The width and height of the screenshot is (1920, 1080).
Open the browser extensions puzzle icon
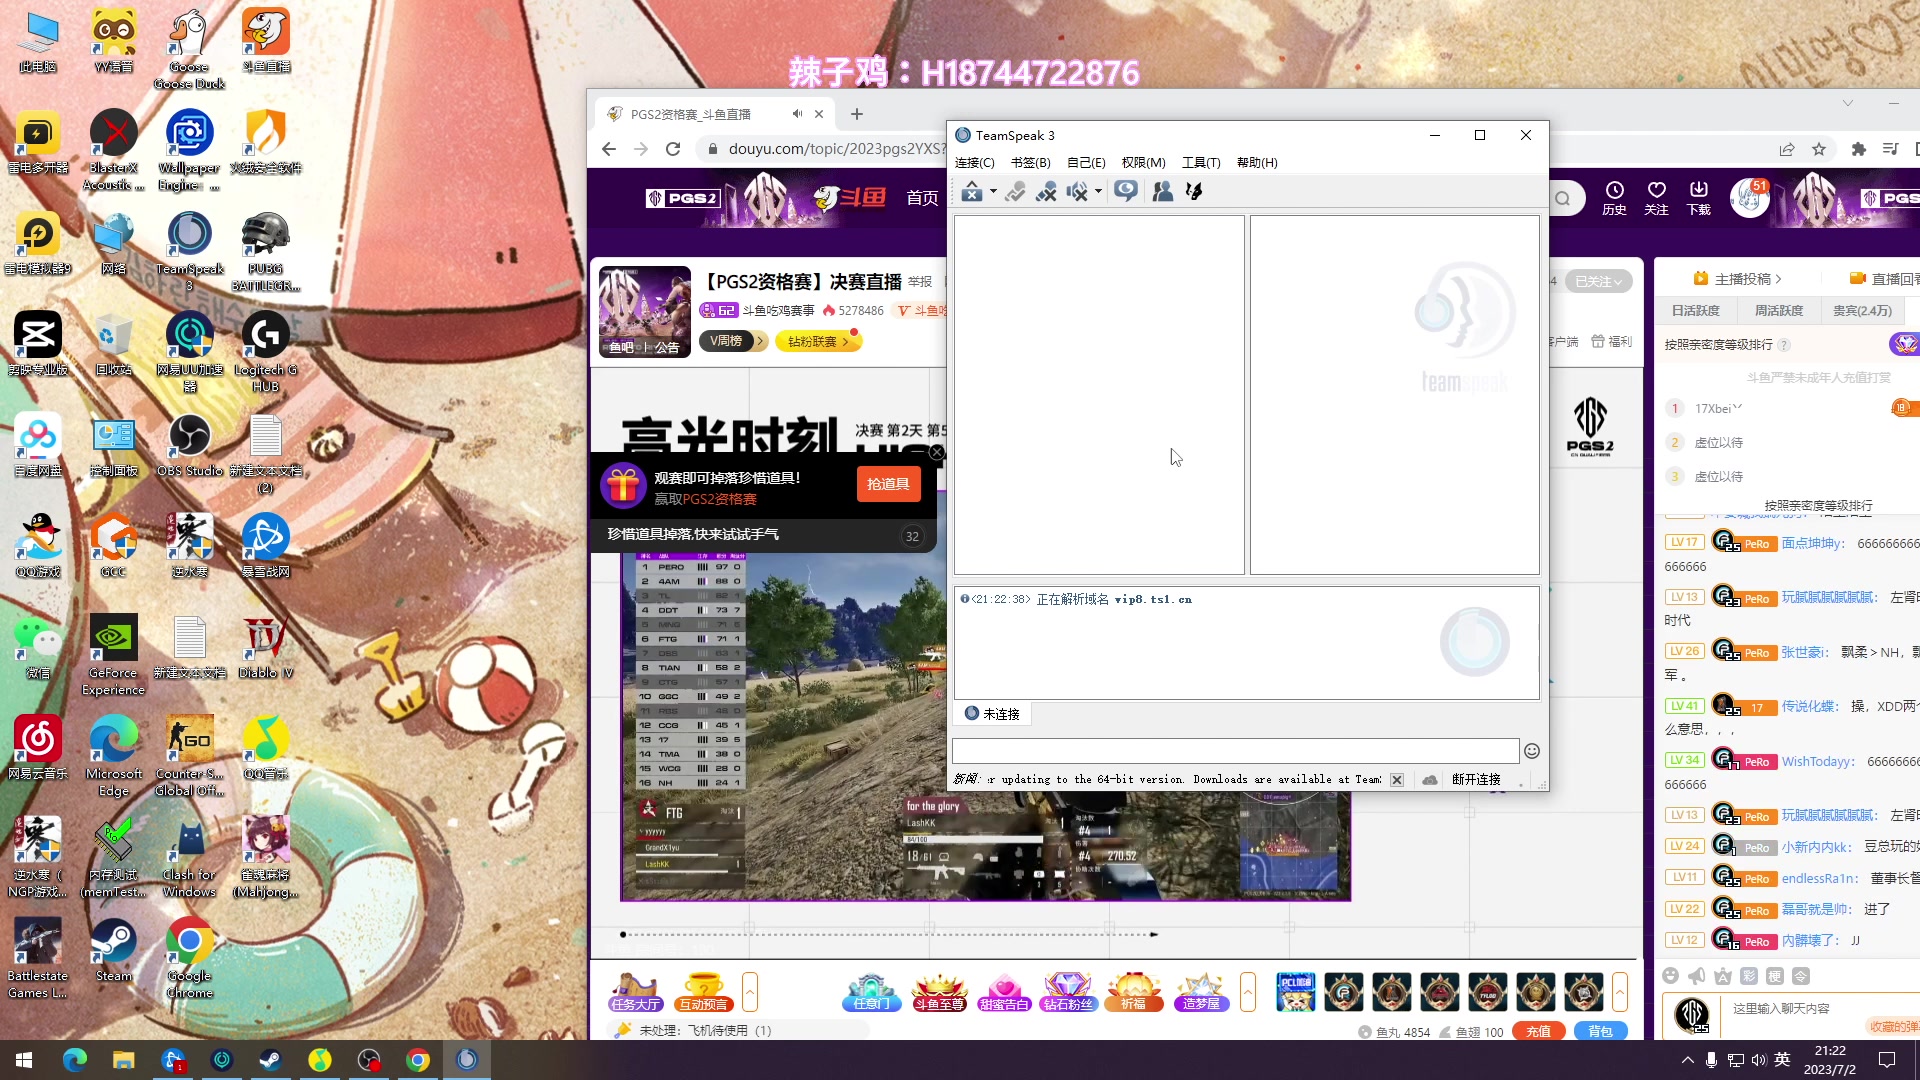[x=1859, y=149]
